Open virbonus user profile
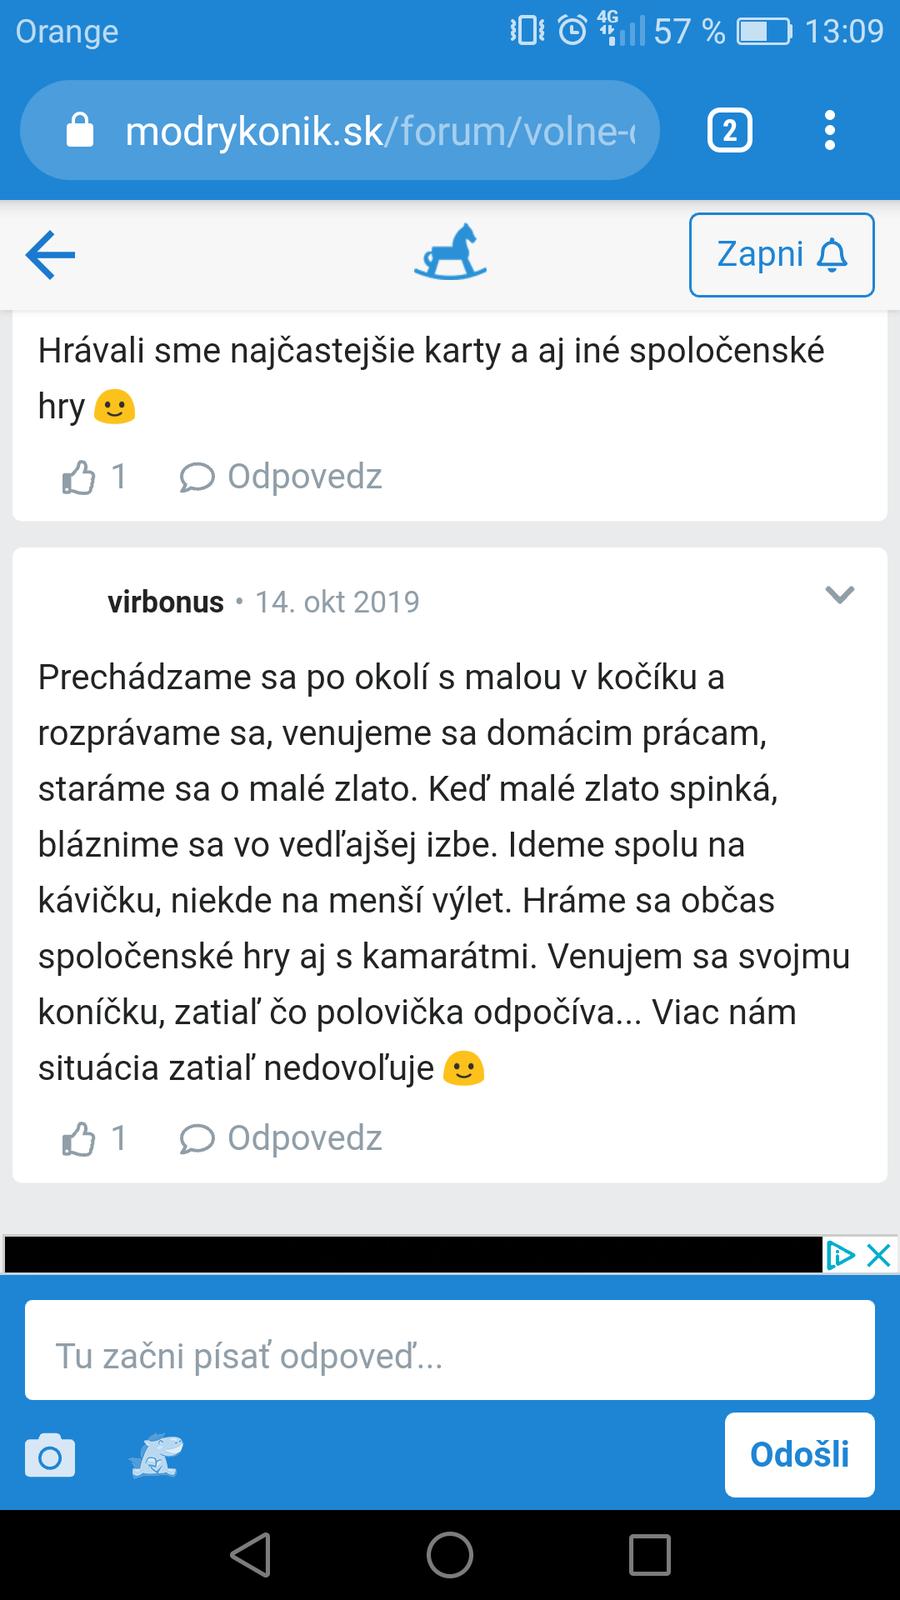 coord(165,602)
